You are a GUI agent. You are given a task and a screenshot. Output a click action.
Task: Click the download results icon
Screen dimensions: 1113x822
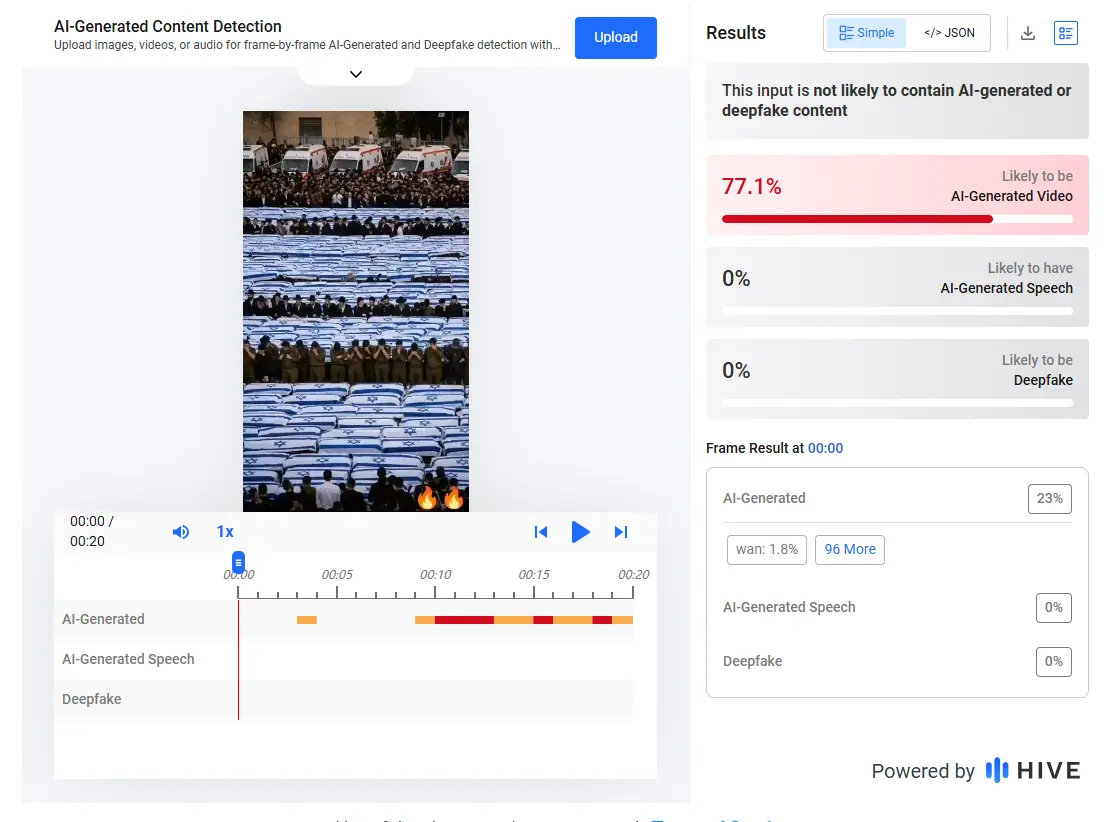tap(1027, 33)
